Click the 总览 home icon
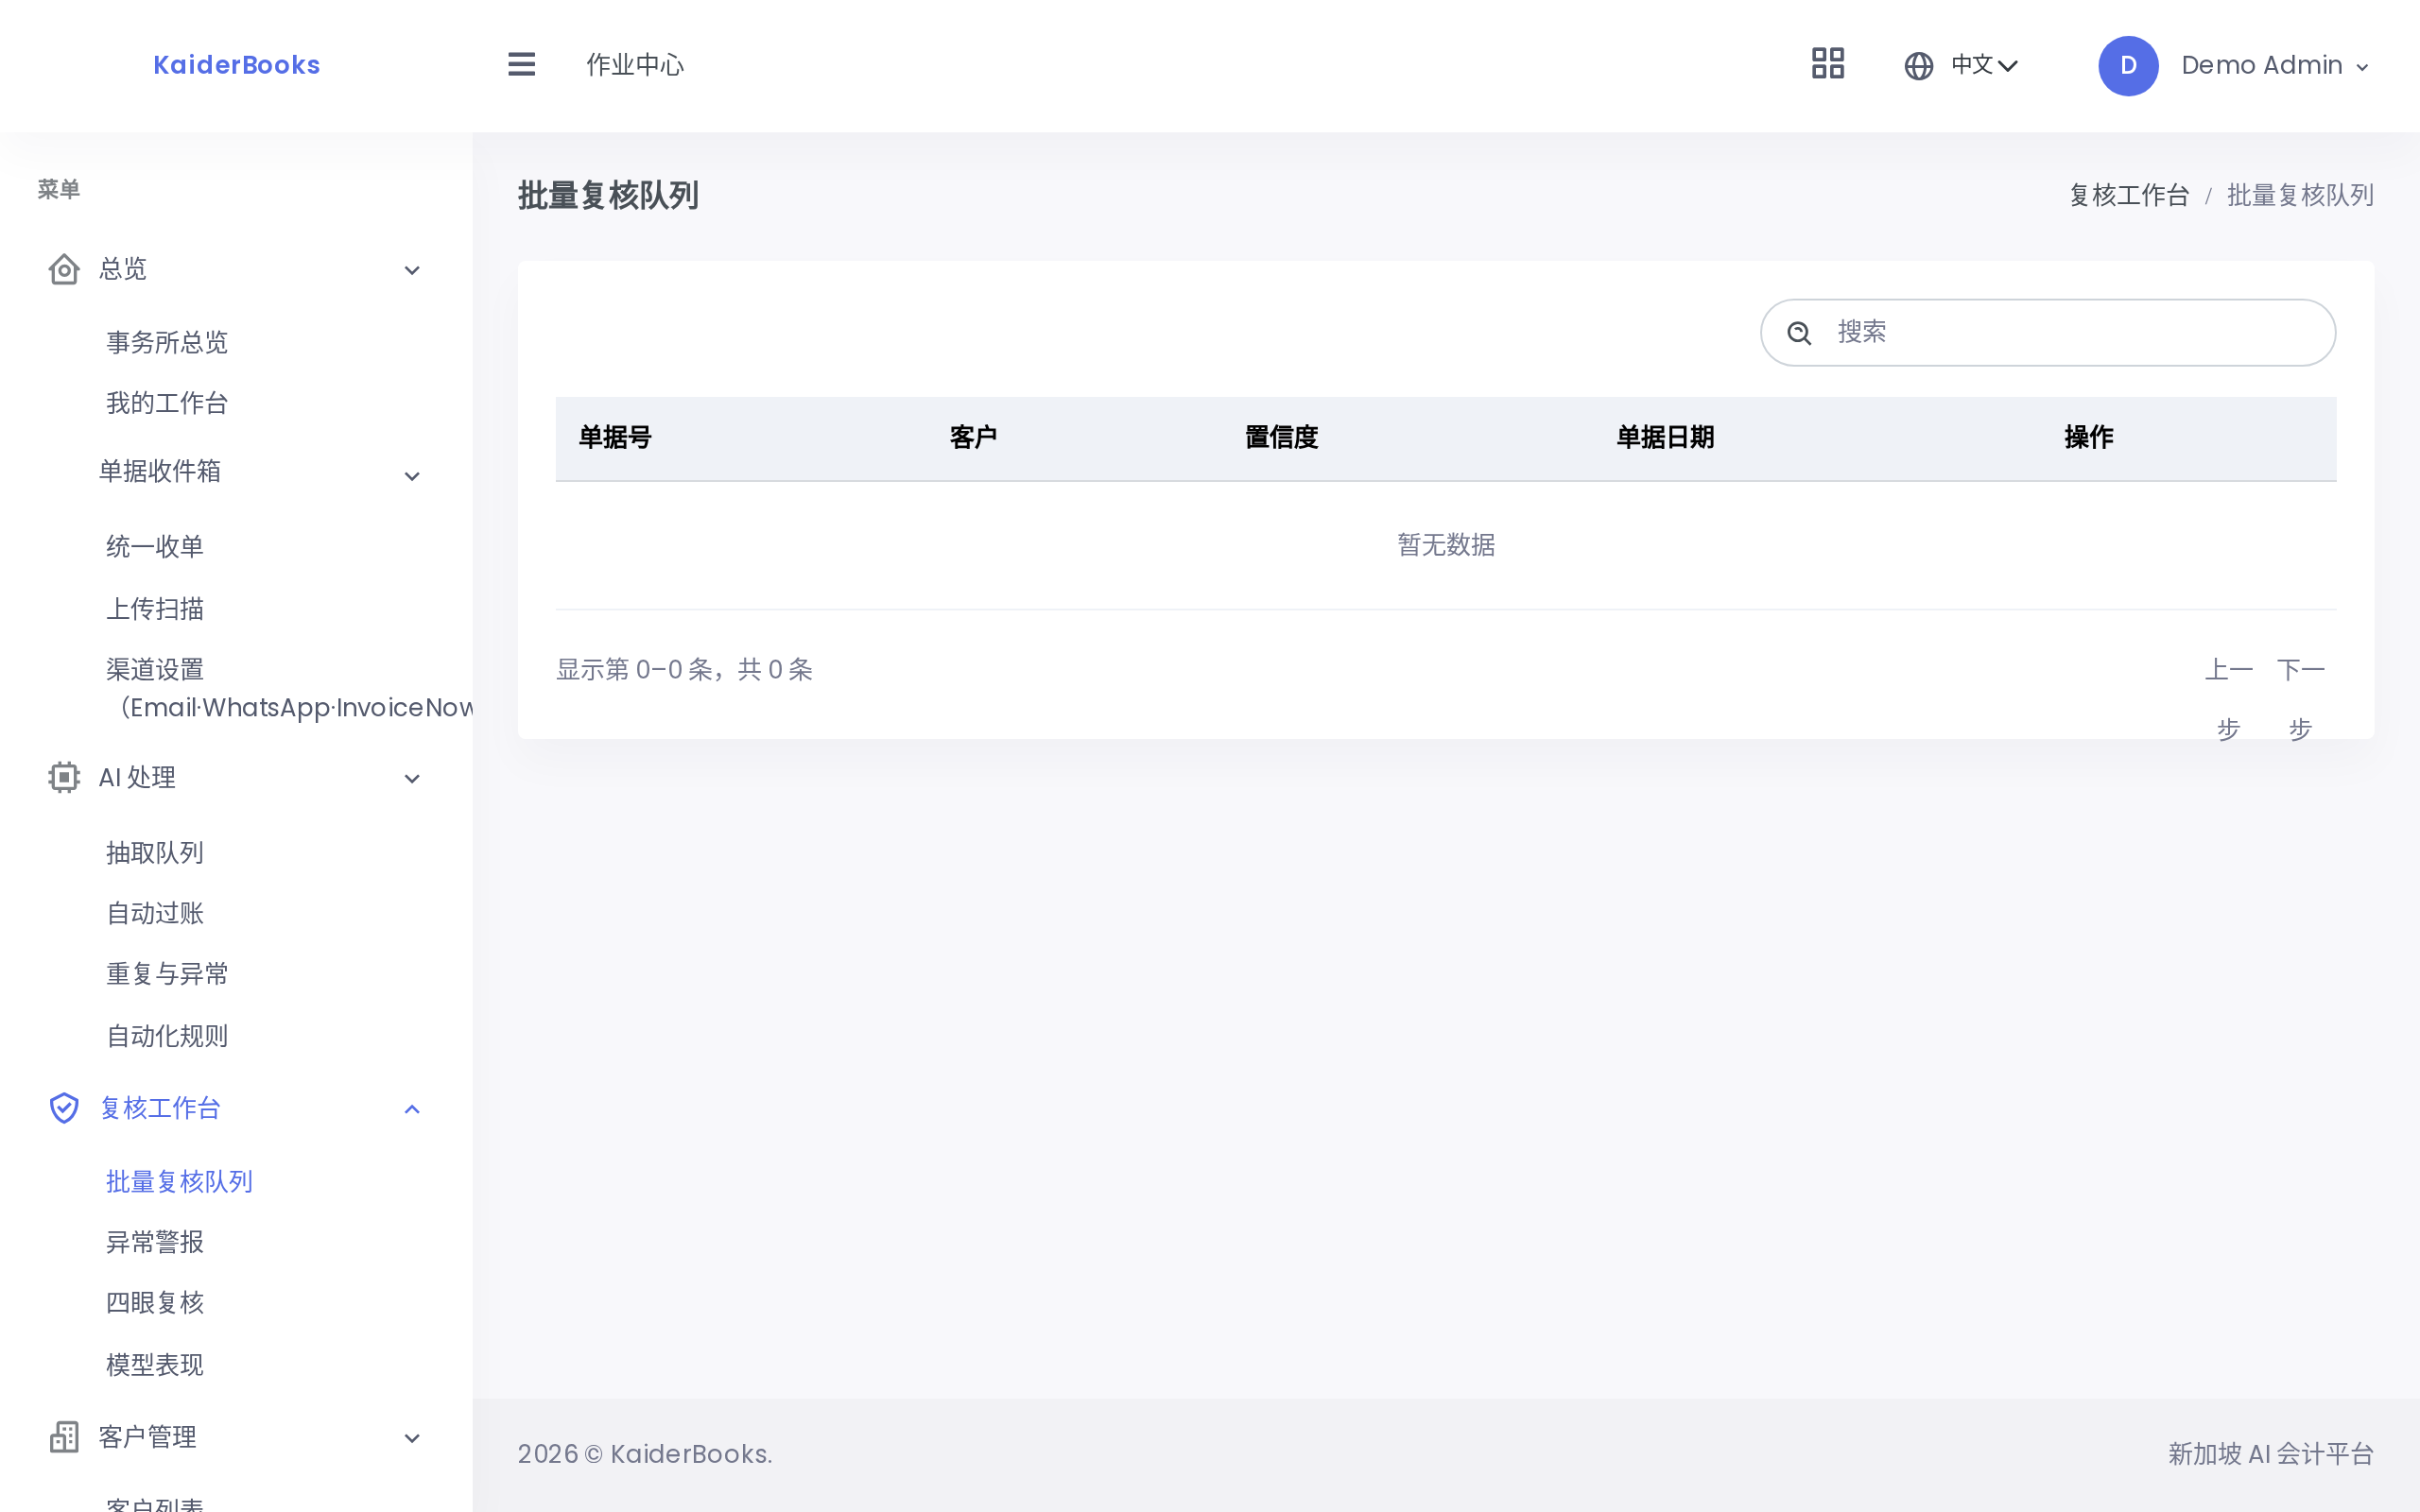 pos(64,269)
